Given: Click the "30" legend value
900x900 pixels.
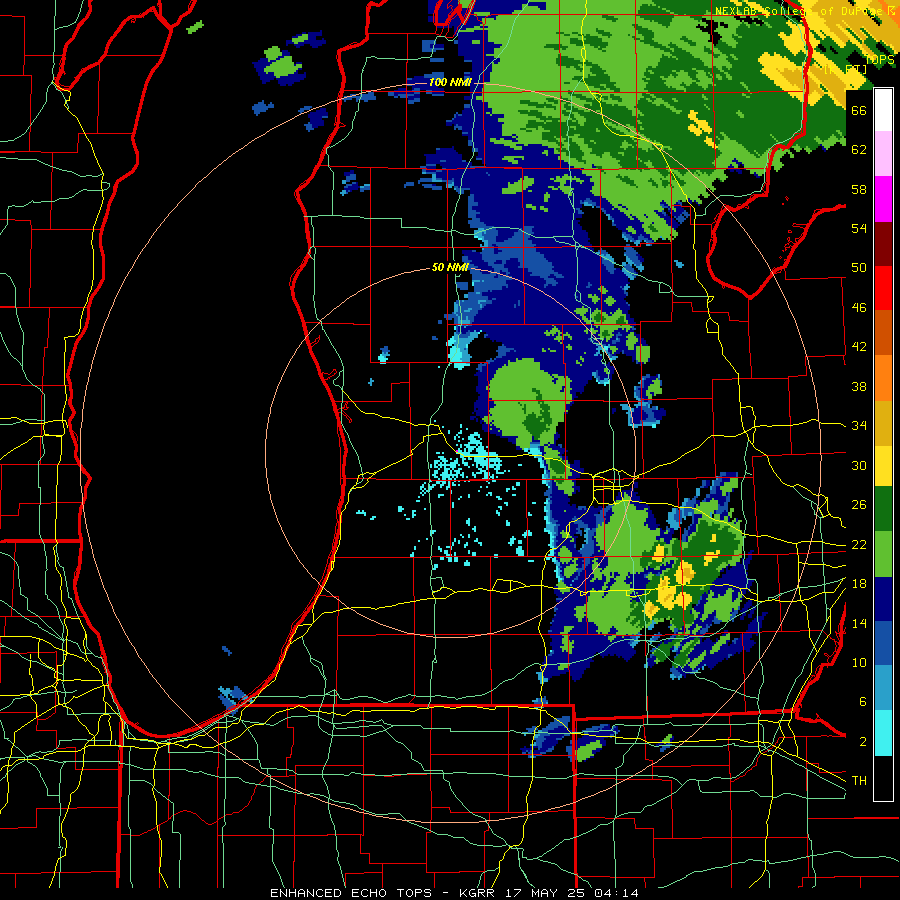Looking at the screenshot, I should (x=859, y=465).
